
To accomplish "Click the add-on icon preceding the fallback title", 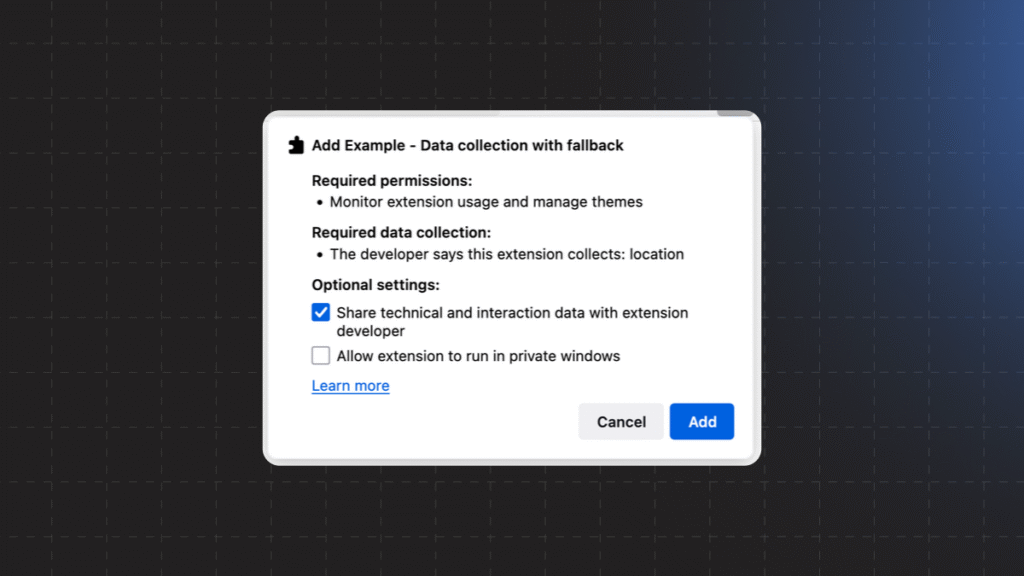I will pyautogui.click(x=295, y=144).
